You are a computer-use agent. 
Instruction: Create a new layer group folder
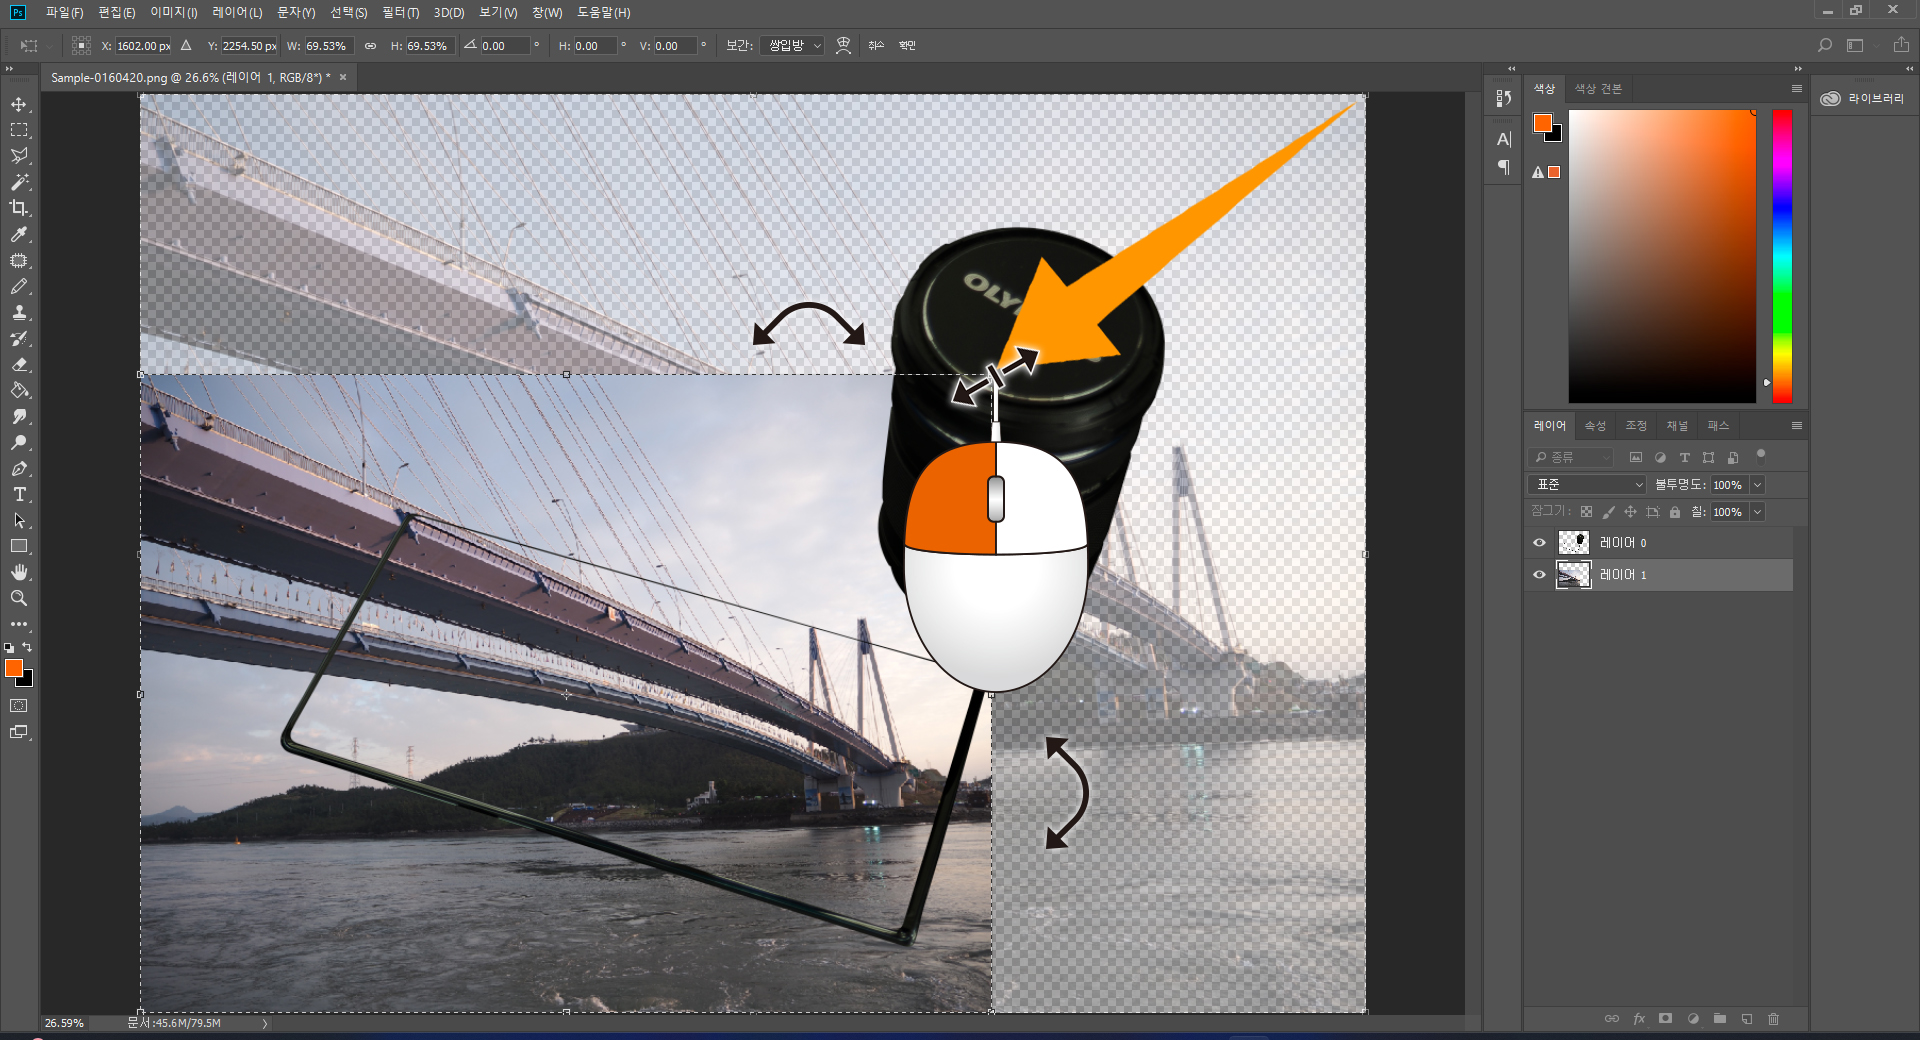[x=1719, y=1019]
